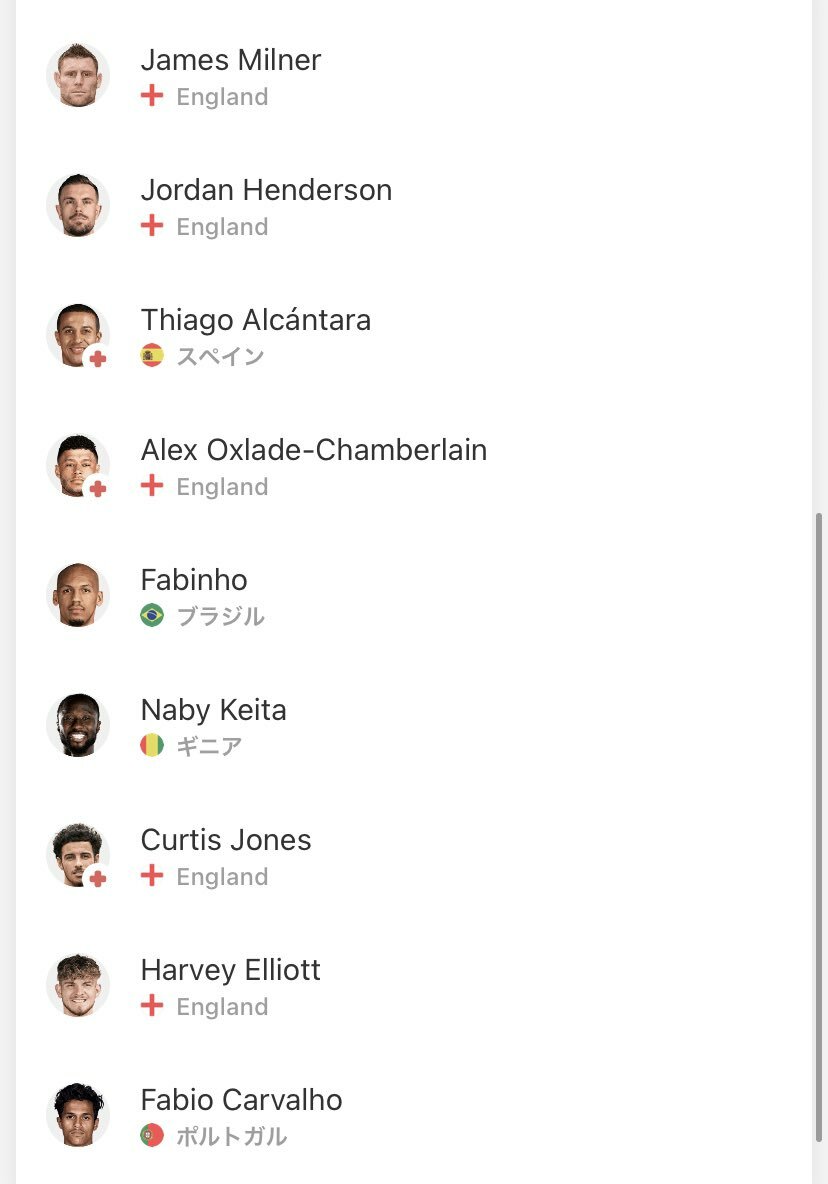Image resolution: width=828 pixels, height=1184 pixels.
Task: Click Naby Keita's headshot image
Action: 78,726
